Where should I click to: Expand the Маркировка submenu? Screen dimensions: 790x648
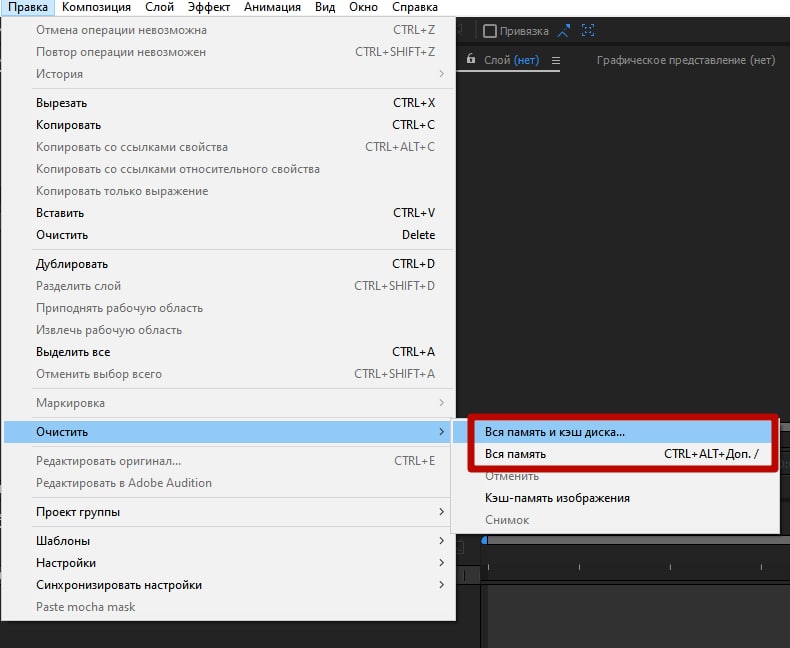click(x=229, y=403)
